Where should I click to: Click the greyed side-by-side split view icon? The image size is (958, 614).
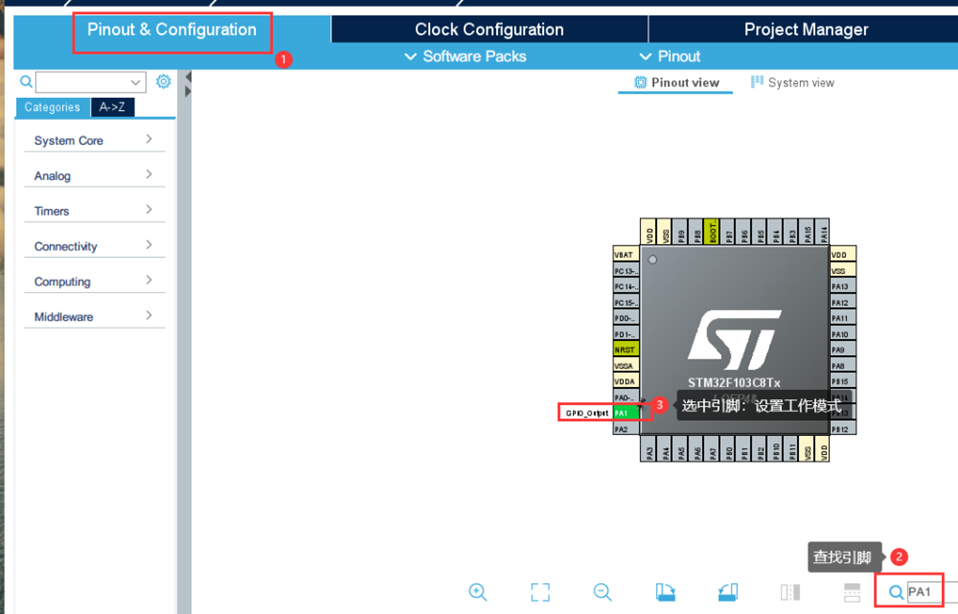click(790, 592)
